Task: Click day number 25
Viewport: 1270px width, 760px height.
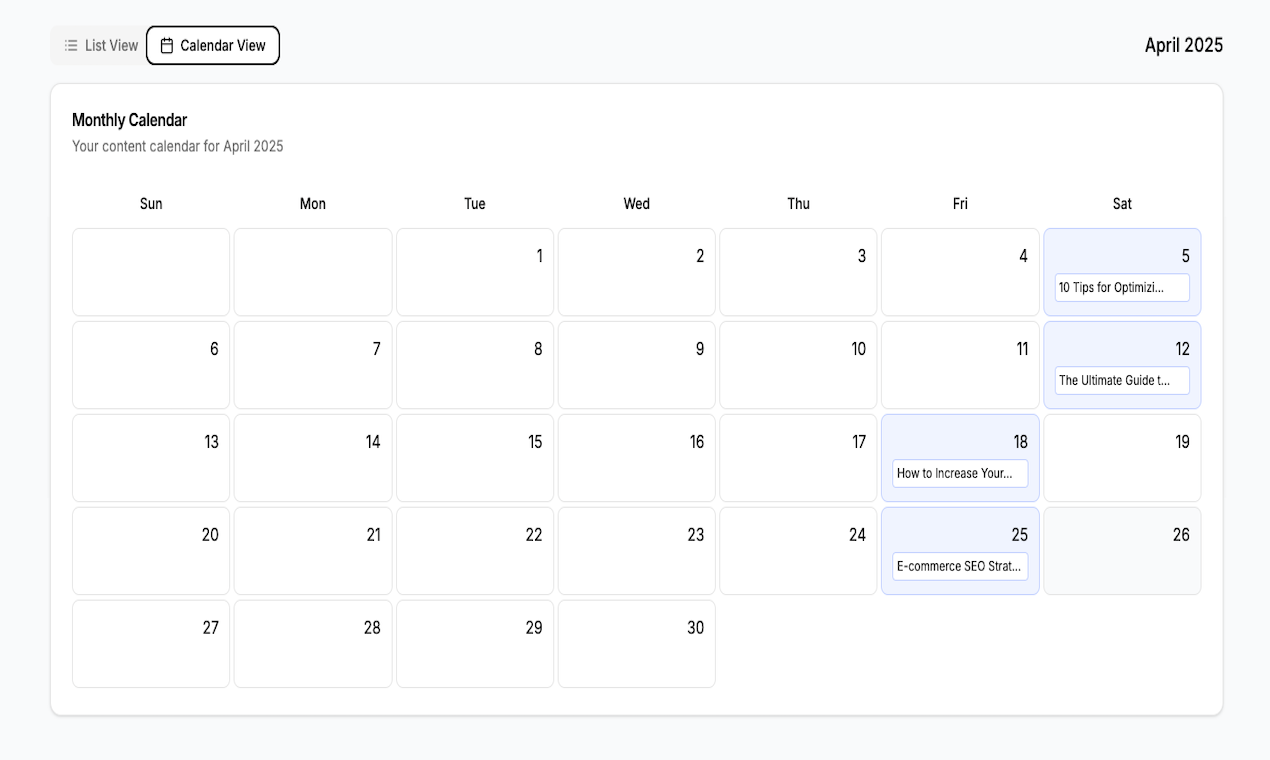Action: point(1019,535)
